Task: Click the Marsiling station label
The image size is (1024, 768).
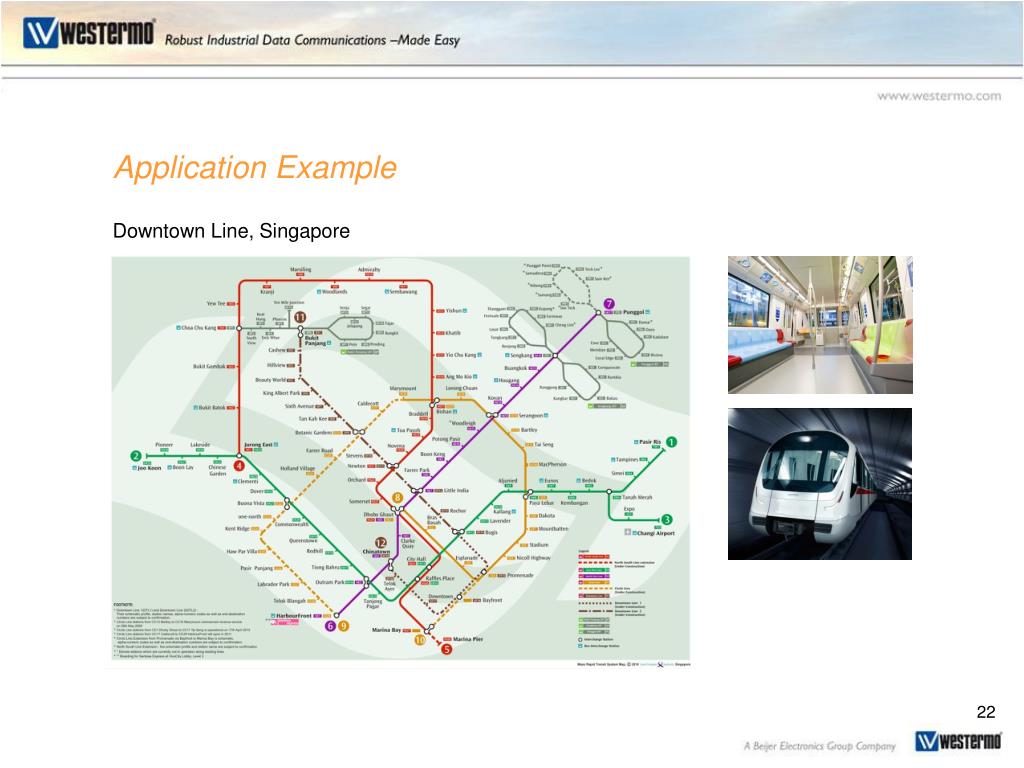Action: point(300,269)
